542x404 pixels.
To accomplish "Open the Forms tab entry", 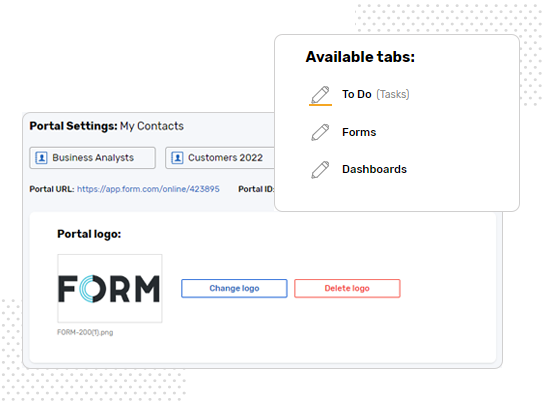I will coord(359,132).
